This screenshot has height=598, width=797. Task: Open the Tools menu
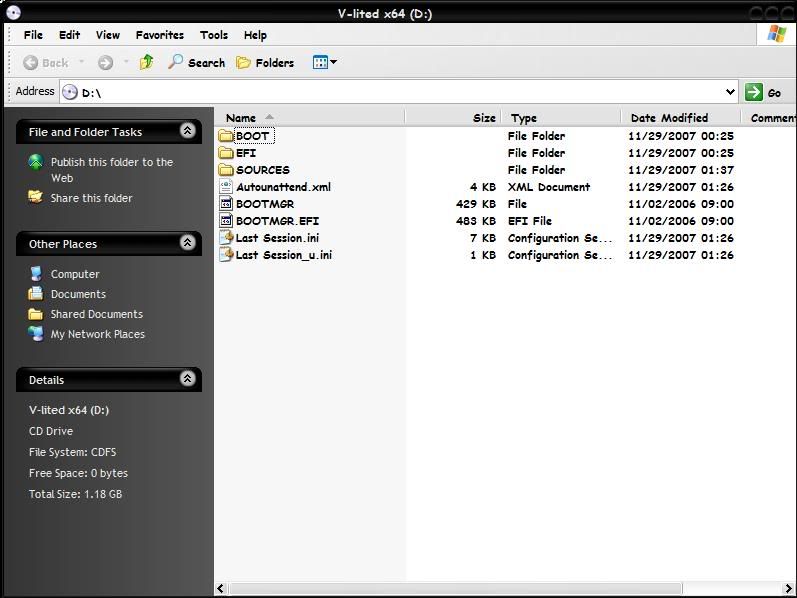214,35
